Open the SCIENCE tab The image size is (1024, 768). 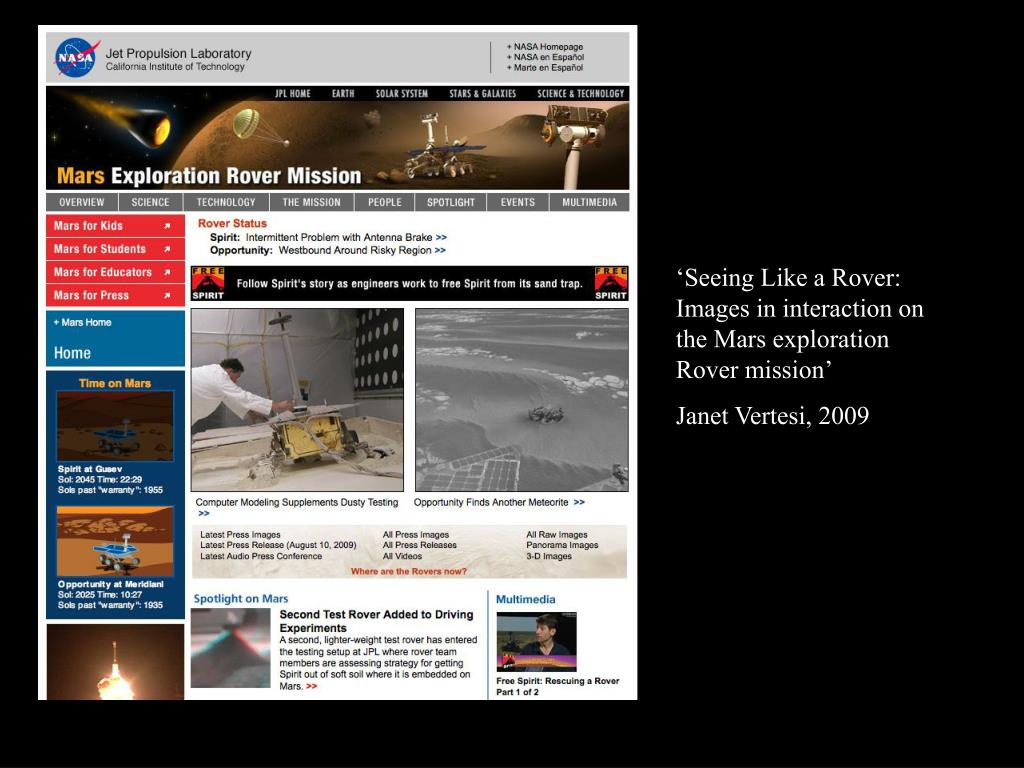point(150,202)
